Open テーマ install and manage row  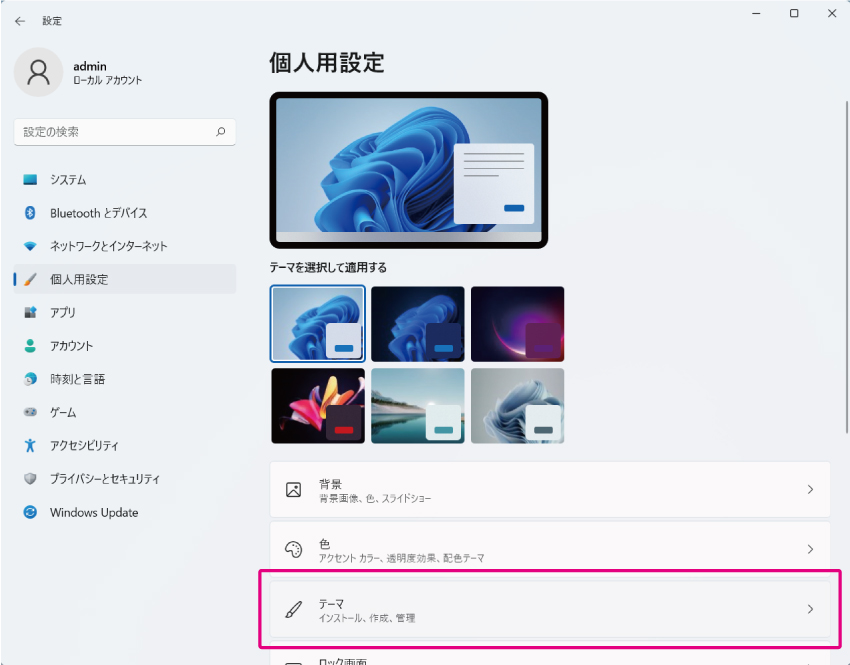click(x=550, y=609)
